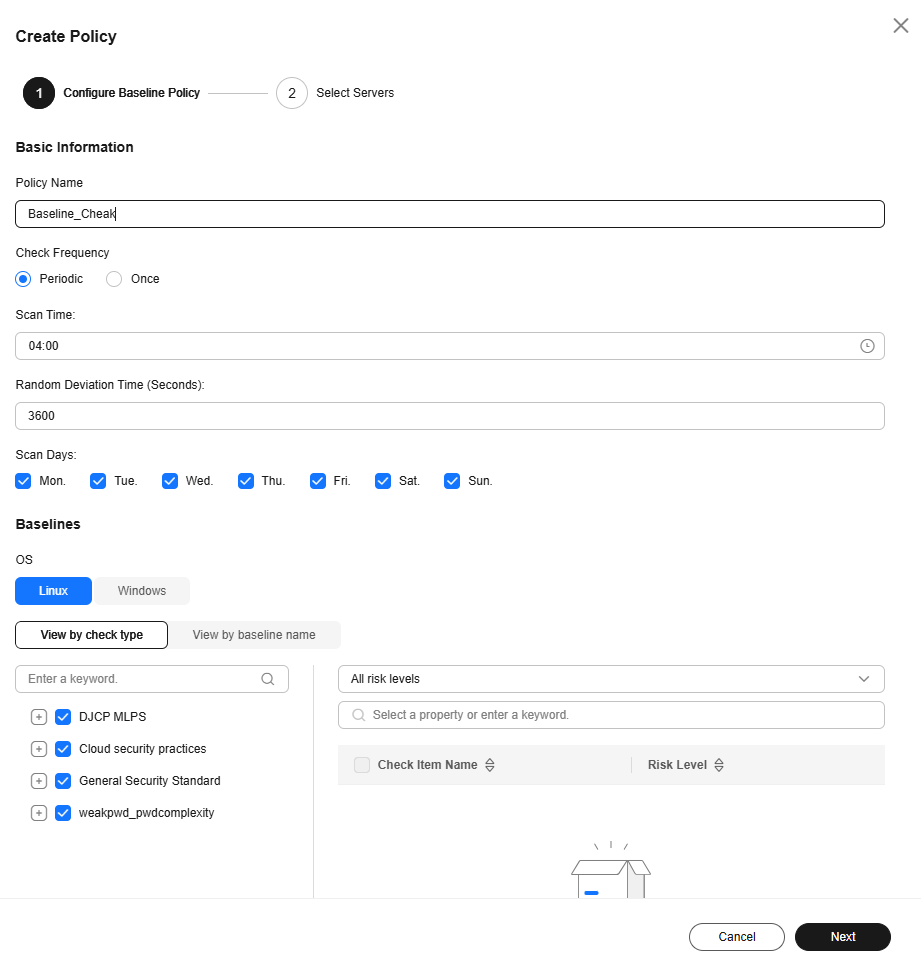Open the All risk levels dropdown

tap(611, 679)
